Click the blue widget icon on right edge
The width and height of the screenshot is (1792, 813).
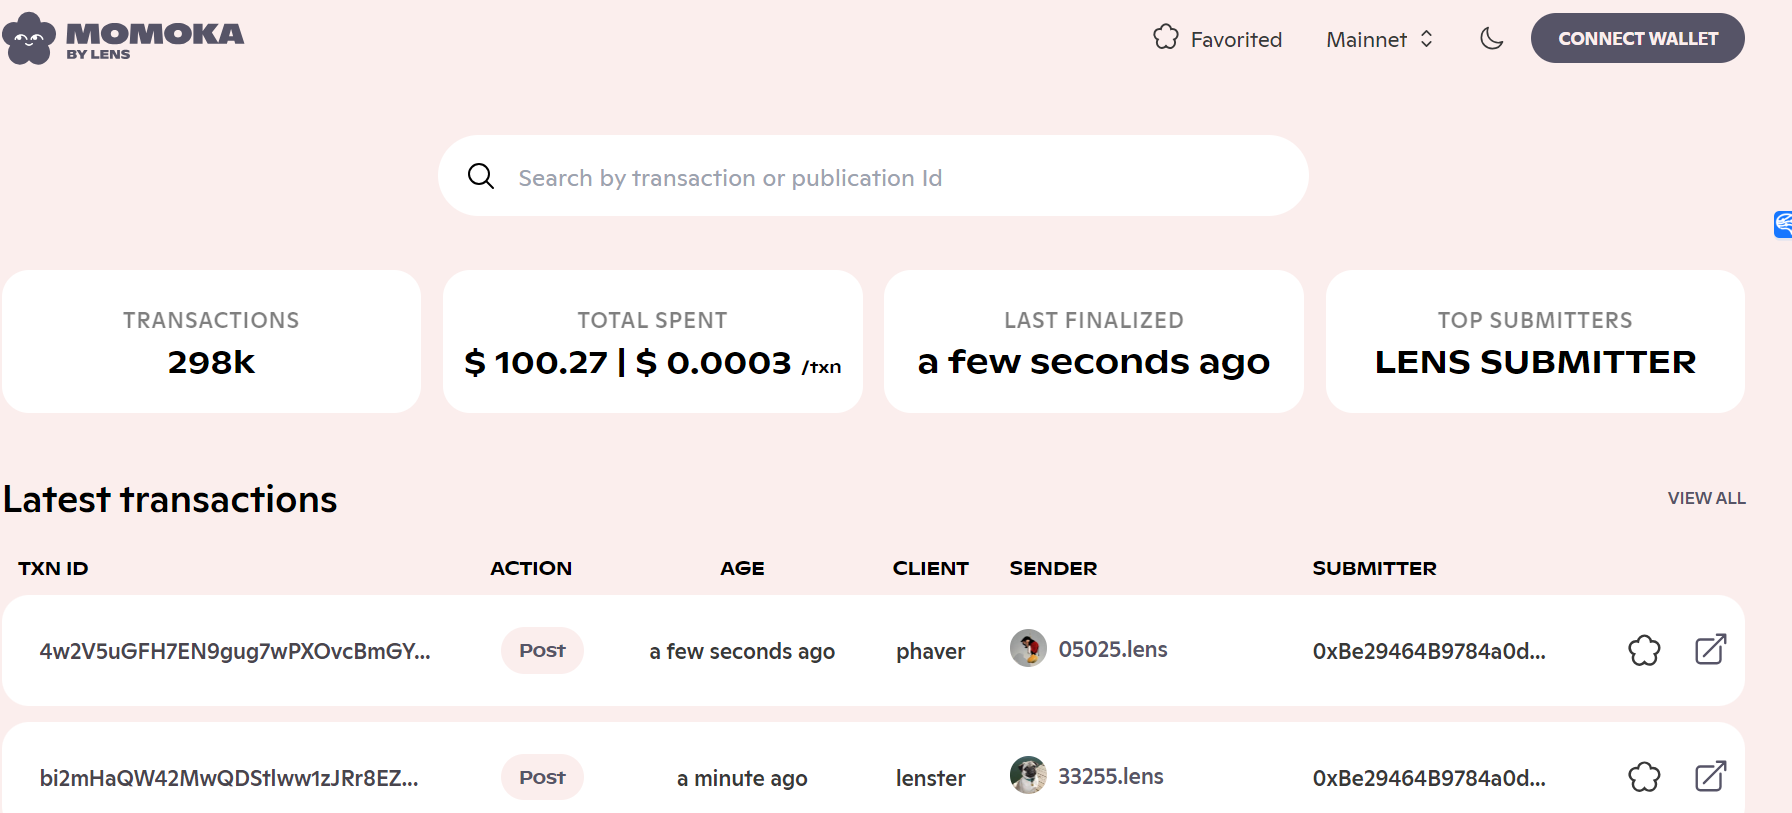[1782, 224]
